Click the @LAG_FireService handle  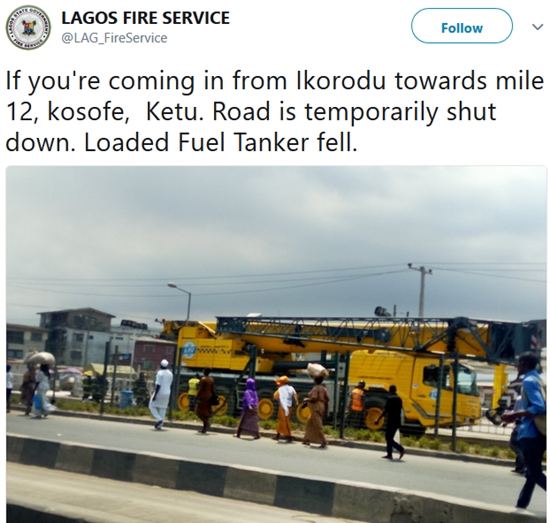pyautogui.click(x=114, y=38)
